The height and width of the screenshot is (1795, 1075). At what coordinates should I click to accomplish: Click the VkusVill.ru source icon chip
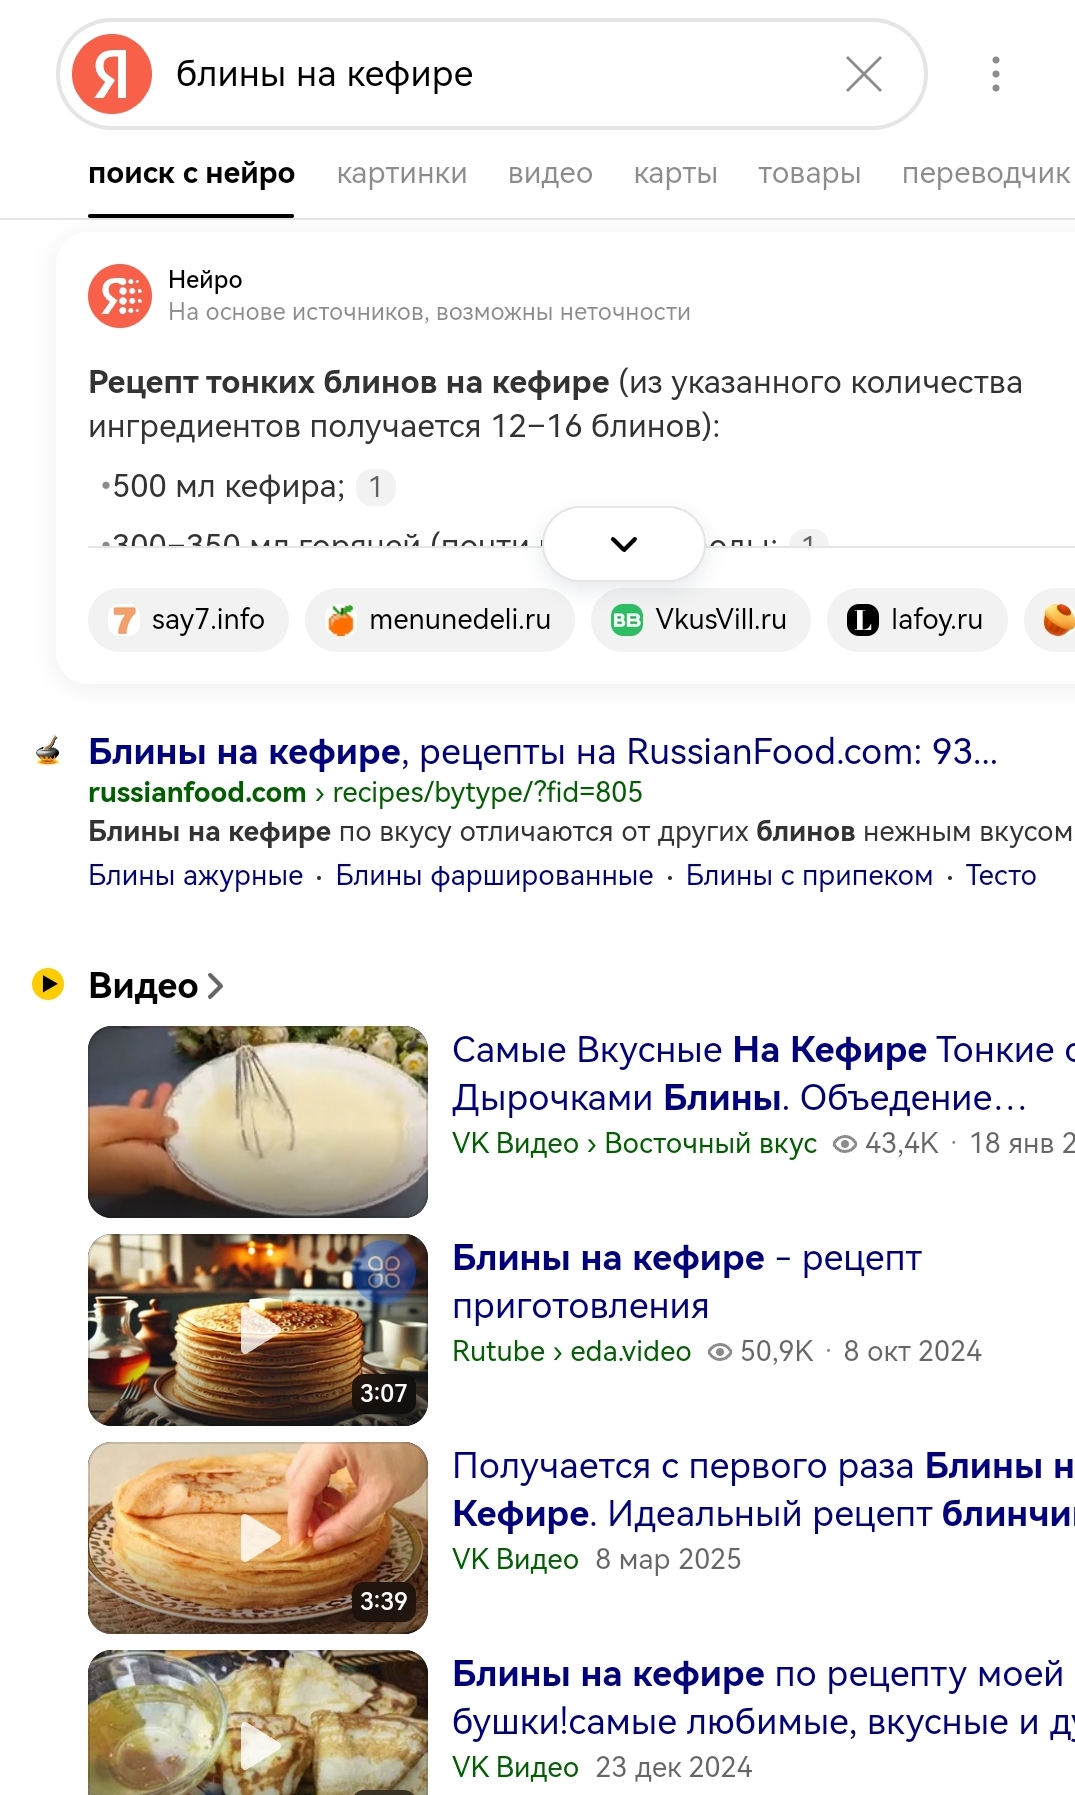point(700,620)
